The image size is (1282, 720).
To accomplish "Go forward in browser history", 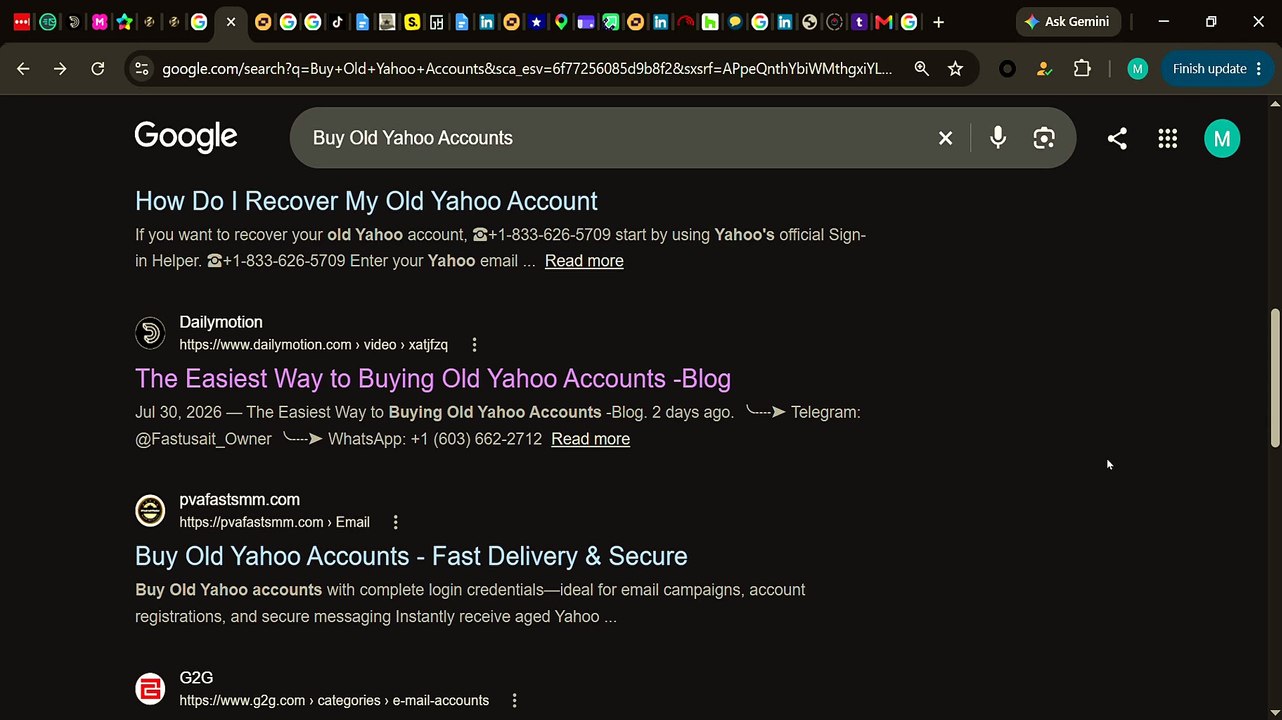I will (60, 69).
